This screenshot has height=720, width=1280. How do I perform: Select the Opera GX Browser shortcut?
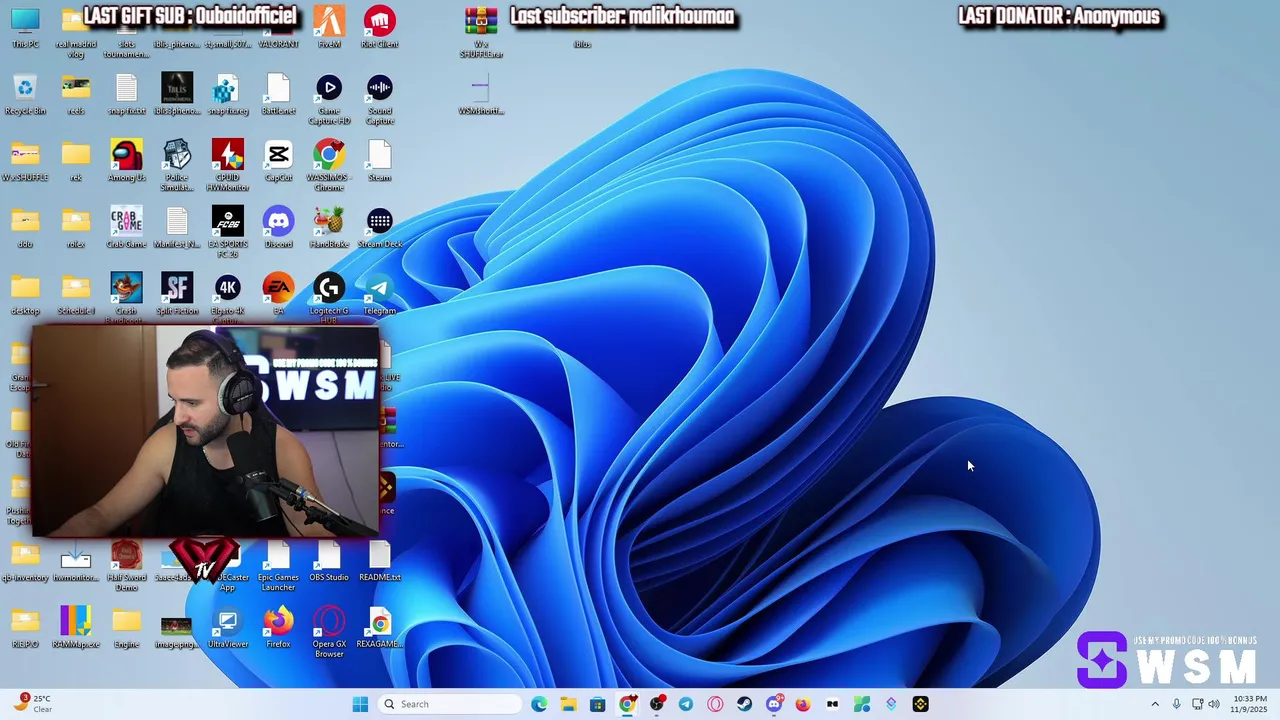tap(329, 632)
